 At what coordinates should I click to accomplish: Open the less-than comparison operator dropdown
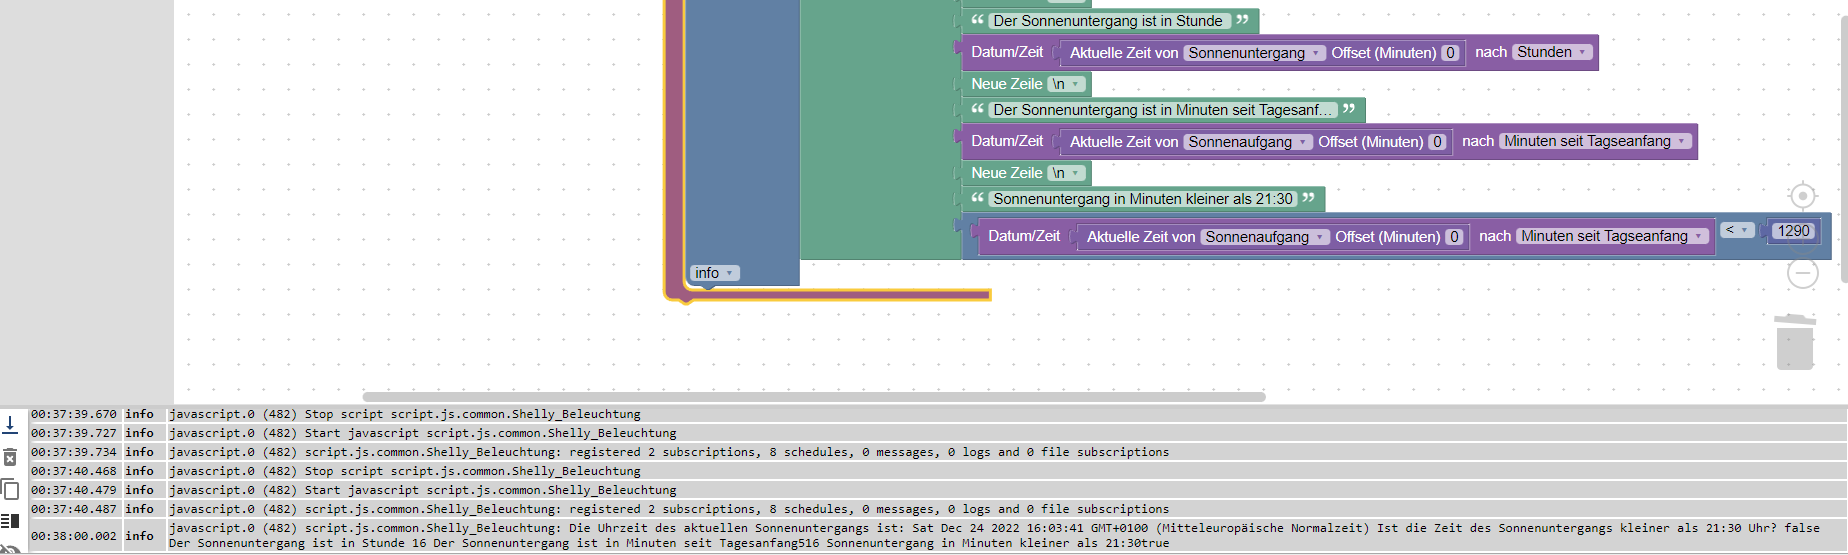click(x=1736, y=231)
